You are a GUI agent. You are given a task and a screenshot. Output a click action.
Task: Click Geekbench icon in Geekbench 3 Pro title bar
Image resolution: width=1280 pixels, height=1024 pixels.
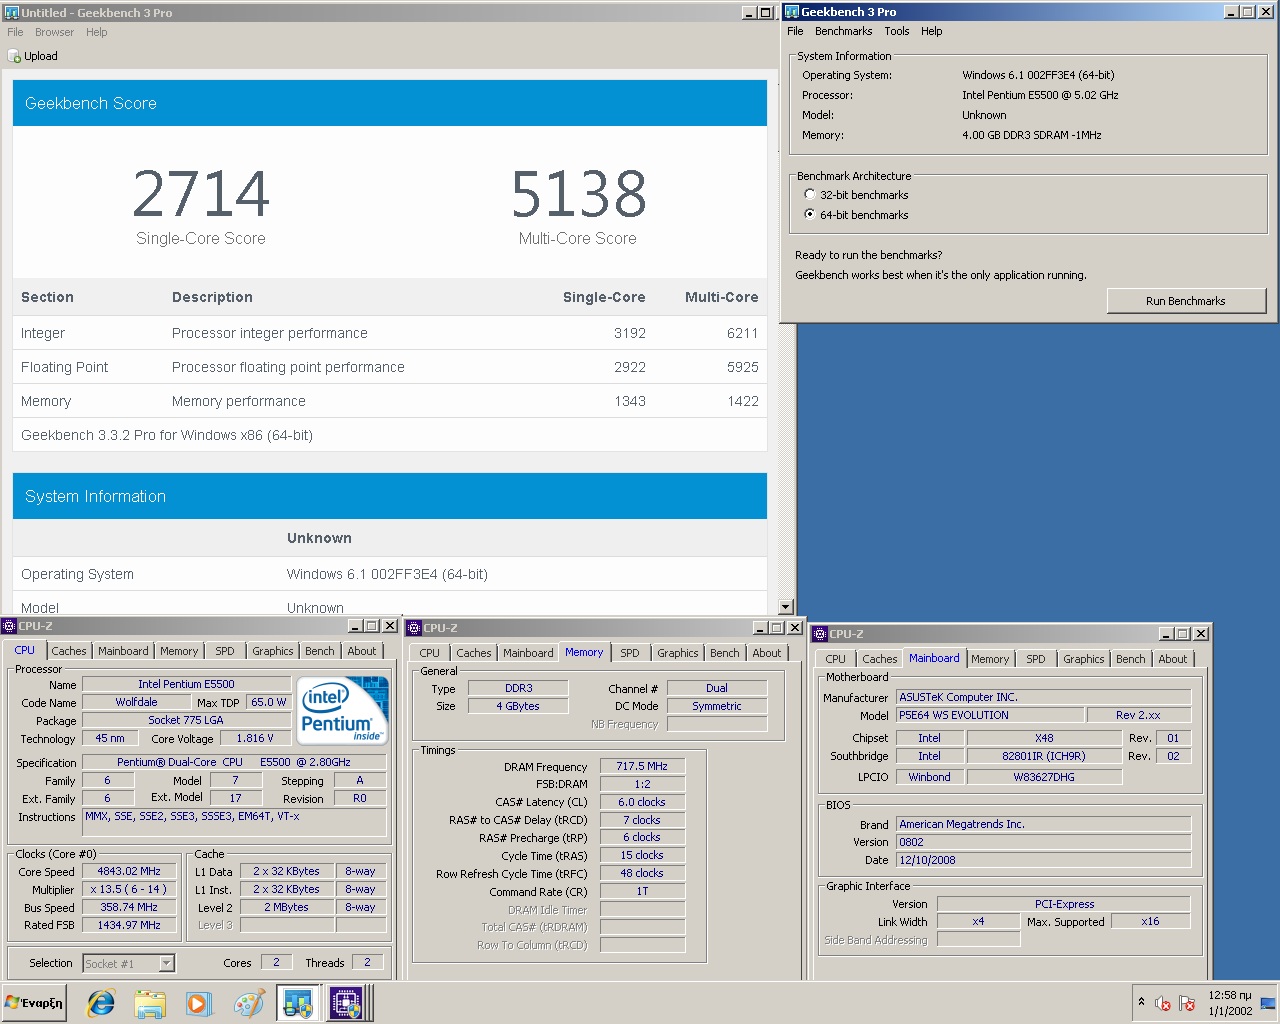pyautogui.click(x=792, y=12)
